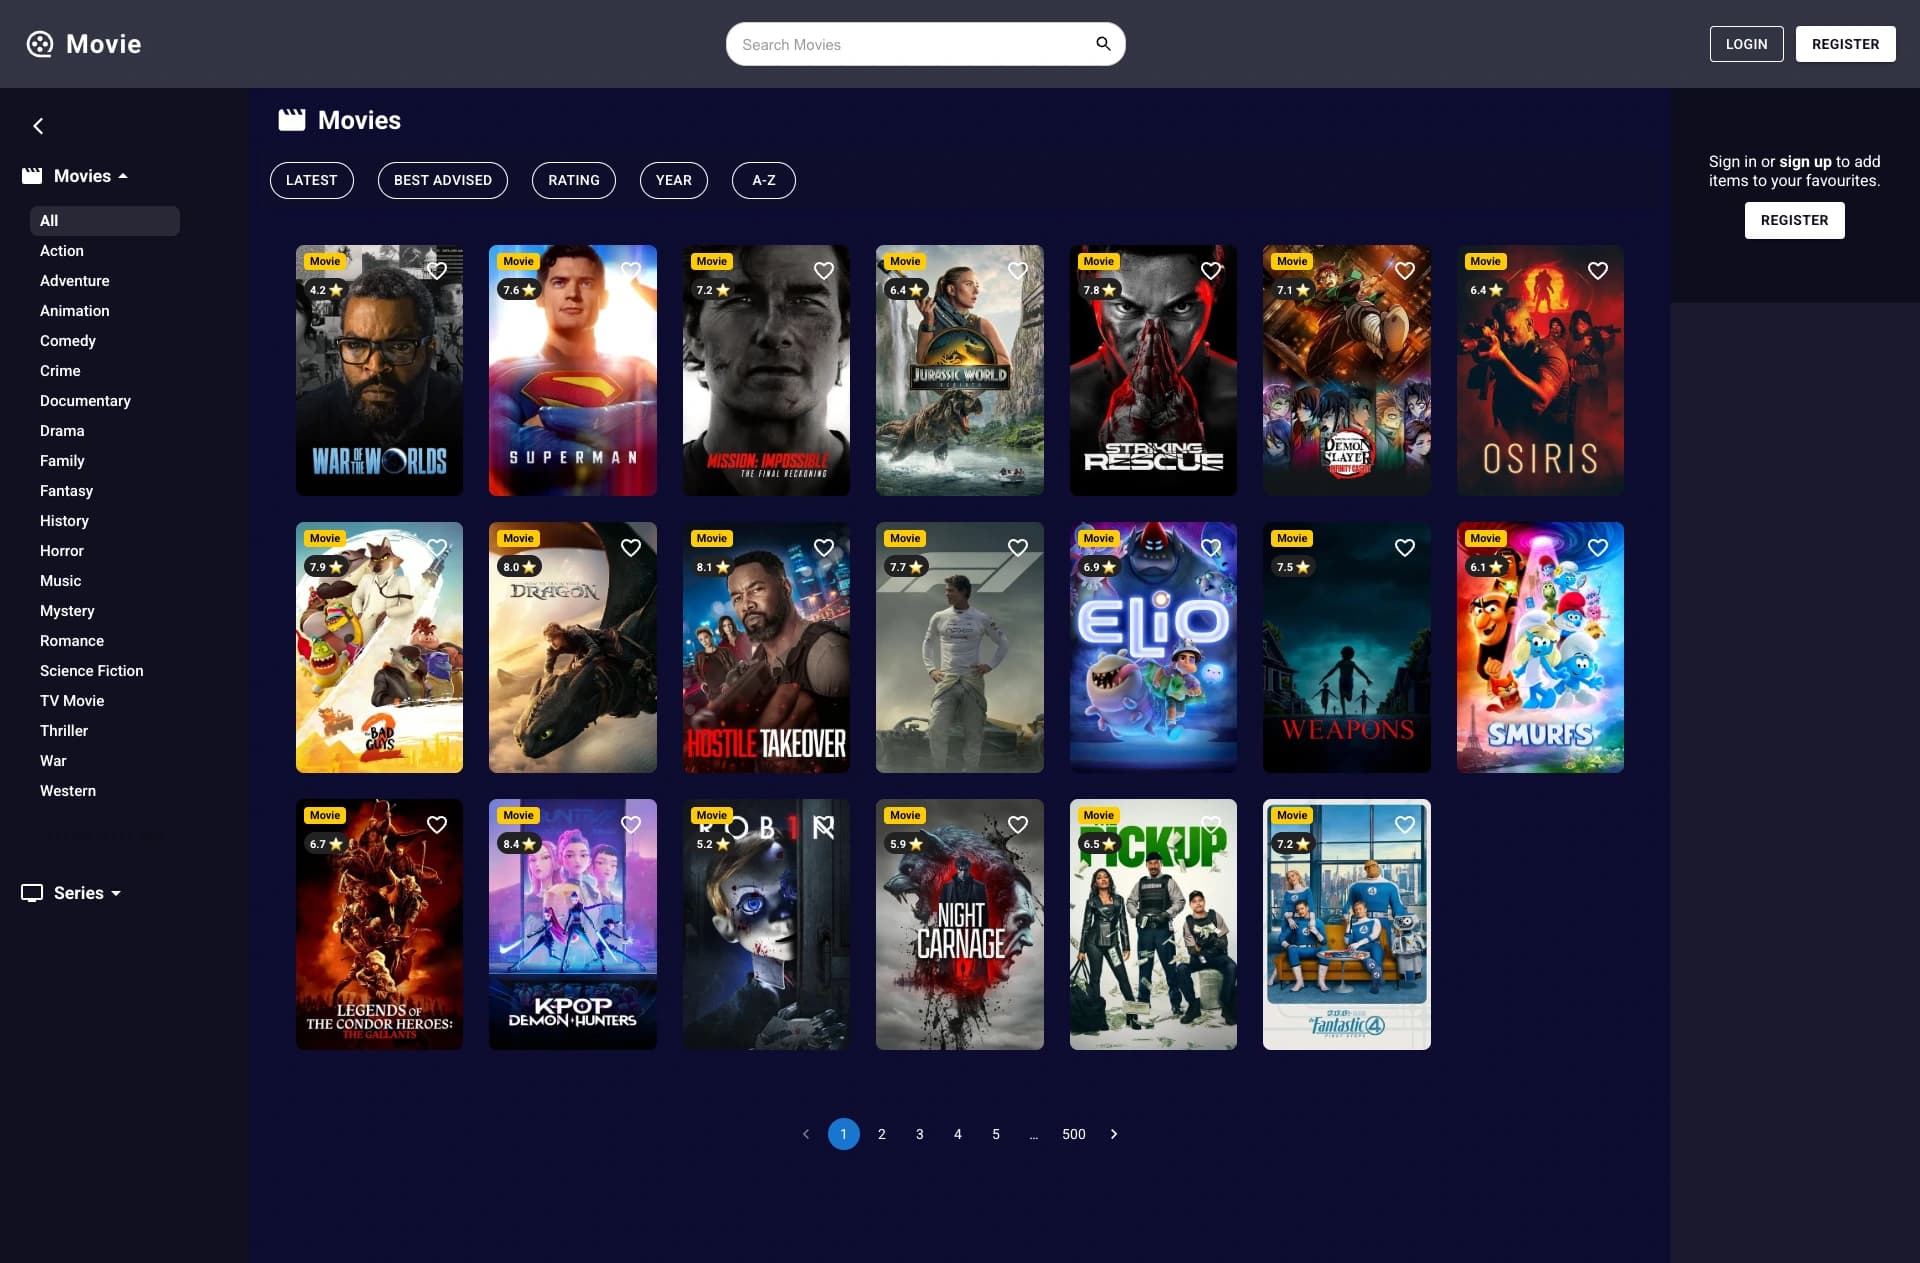Heart the Night Carnage movie
The image size is (1920, 1263).
(x=1018, y=825)
